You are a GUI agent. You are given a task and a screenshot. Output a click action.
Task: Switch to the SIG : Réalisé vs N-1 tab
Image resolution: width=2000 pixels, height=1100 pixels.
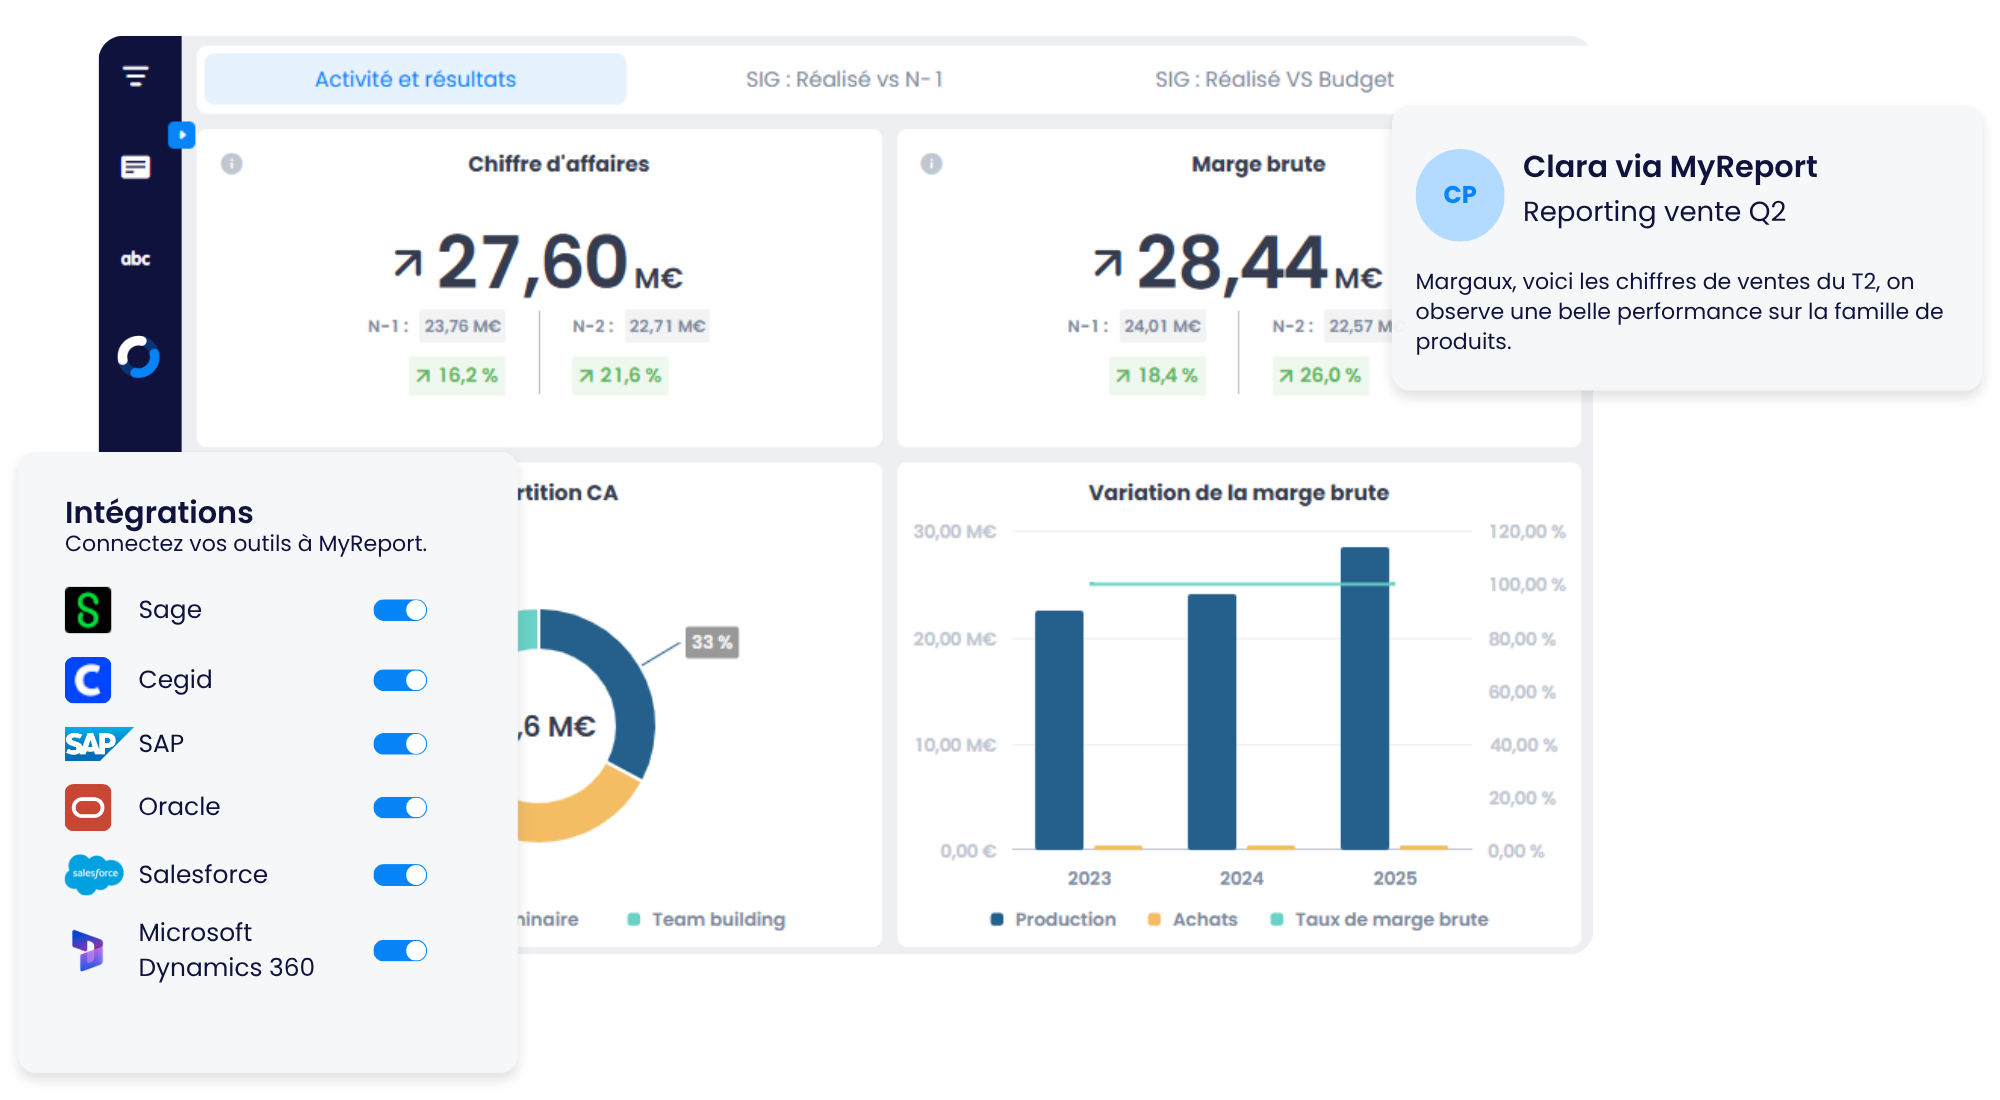(x=844, y=79)
